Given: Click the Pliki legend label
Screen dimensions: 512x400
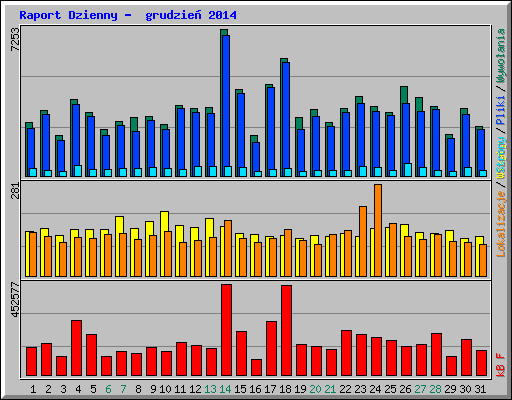Looking at the screenshot, I should (x=501, y=110).
